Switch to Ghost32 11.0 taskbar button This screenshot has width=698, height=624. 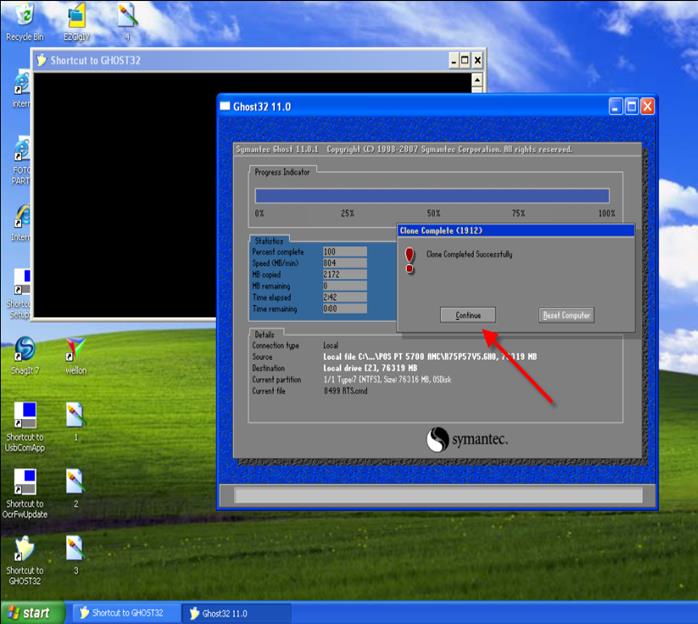[x=237, y=613]
